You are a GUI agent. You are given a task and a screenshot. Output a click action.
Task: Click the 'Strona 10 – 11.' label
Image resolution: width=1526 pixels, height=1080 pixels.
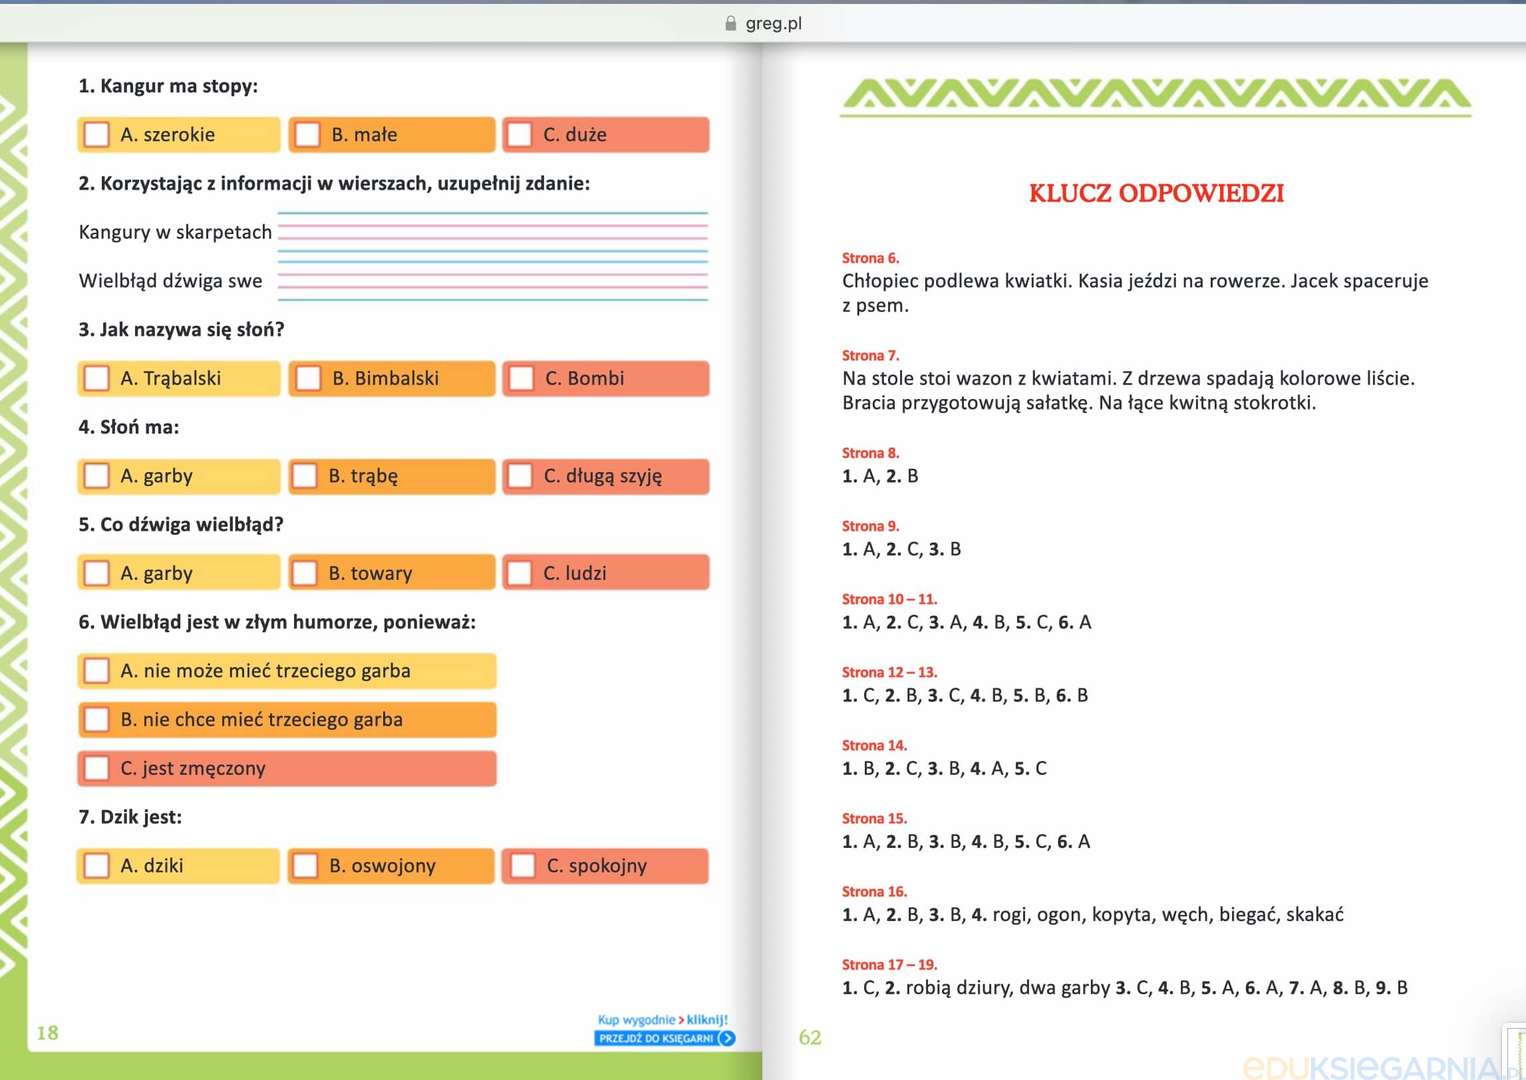coord(889,599)
